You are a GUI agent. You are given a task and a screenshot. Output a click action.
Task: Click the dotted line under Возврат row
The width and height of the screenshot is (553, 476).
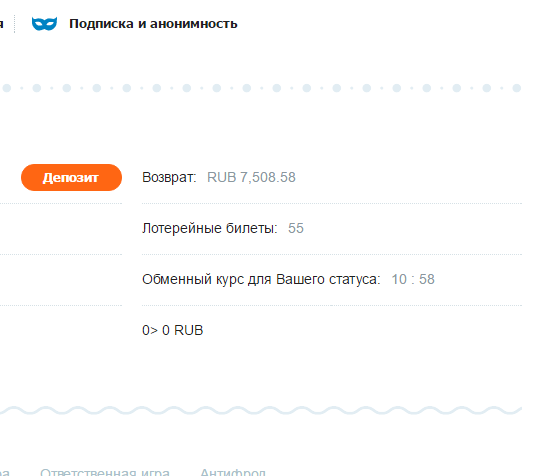(332, 203)
